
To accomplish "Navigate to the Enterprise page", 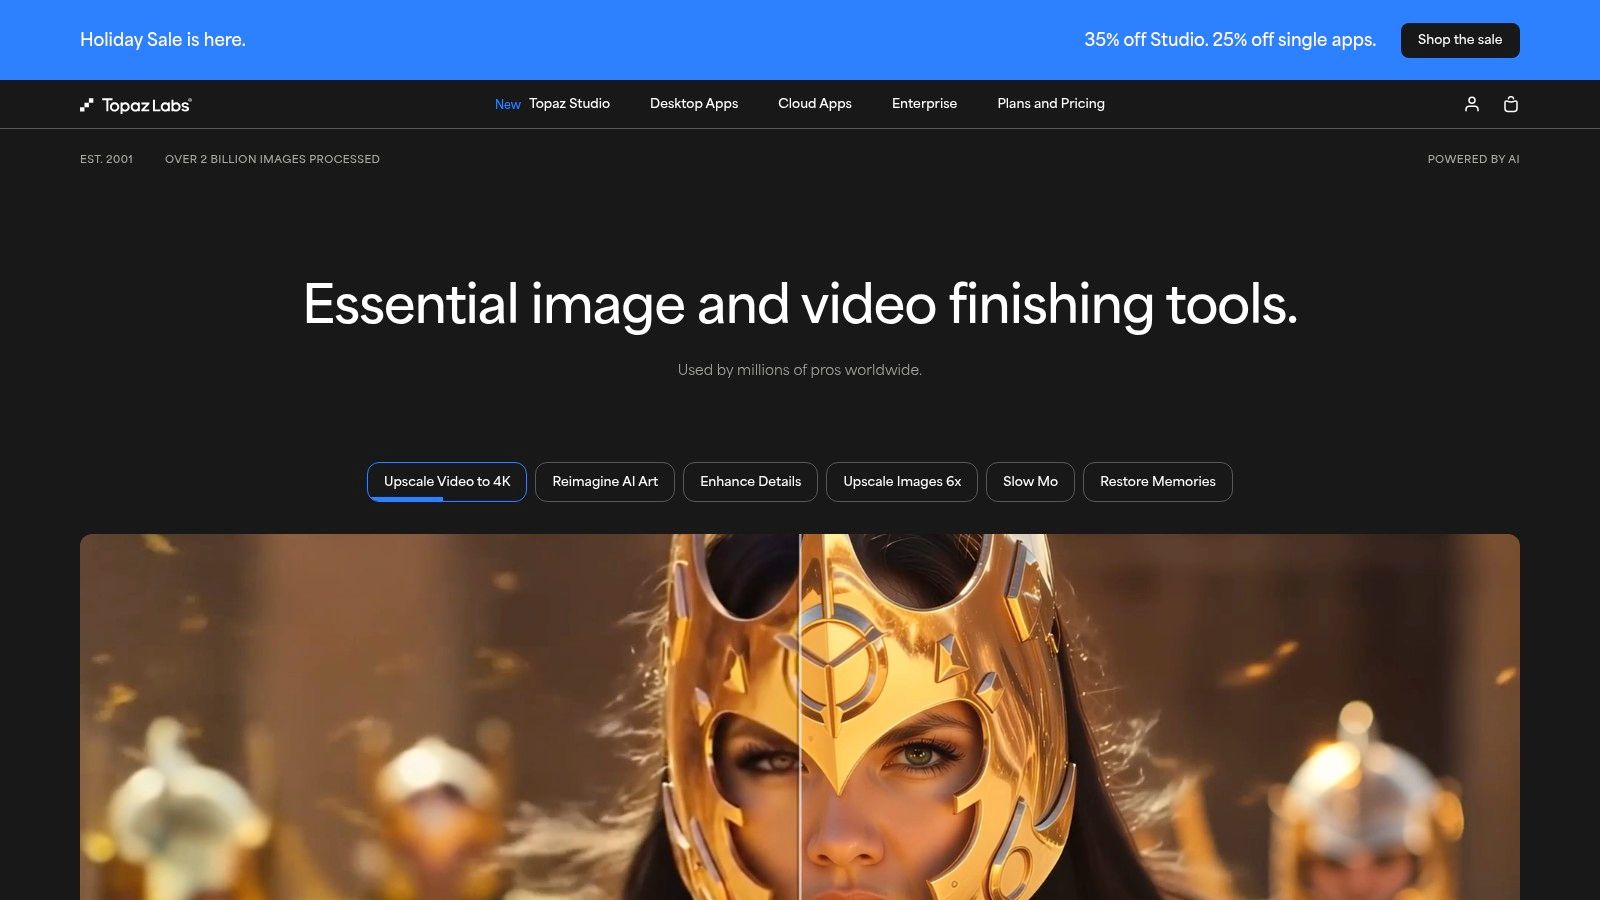I will click(924, 104).
